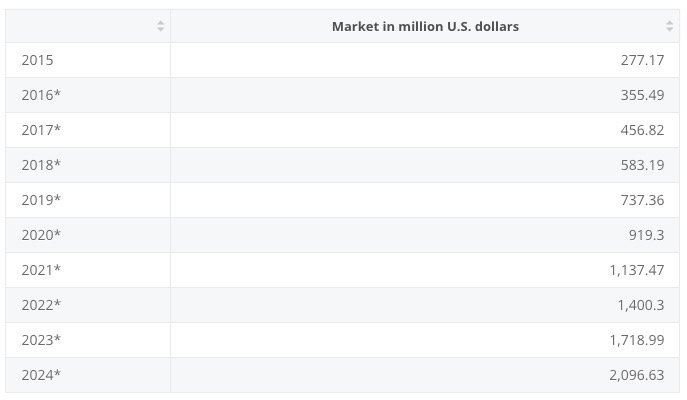The height and width of the screenshot is (400, 687).
Task: Click the 2018* year cell
Action: click(41, 165)
